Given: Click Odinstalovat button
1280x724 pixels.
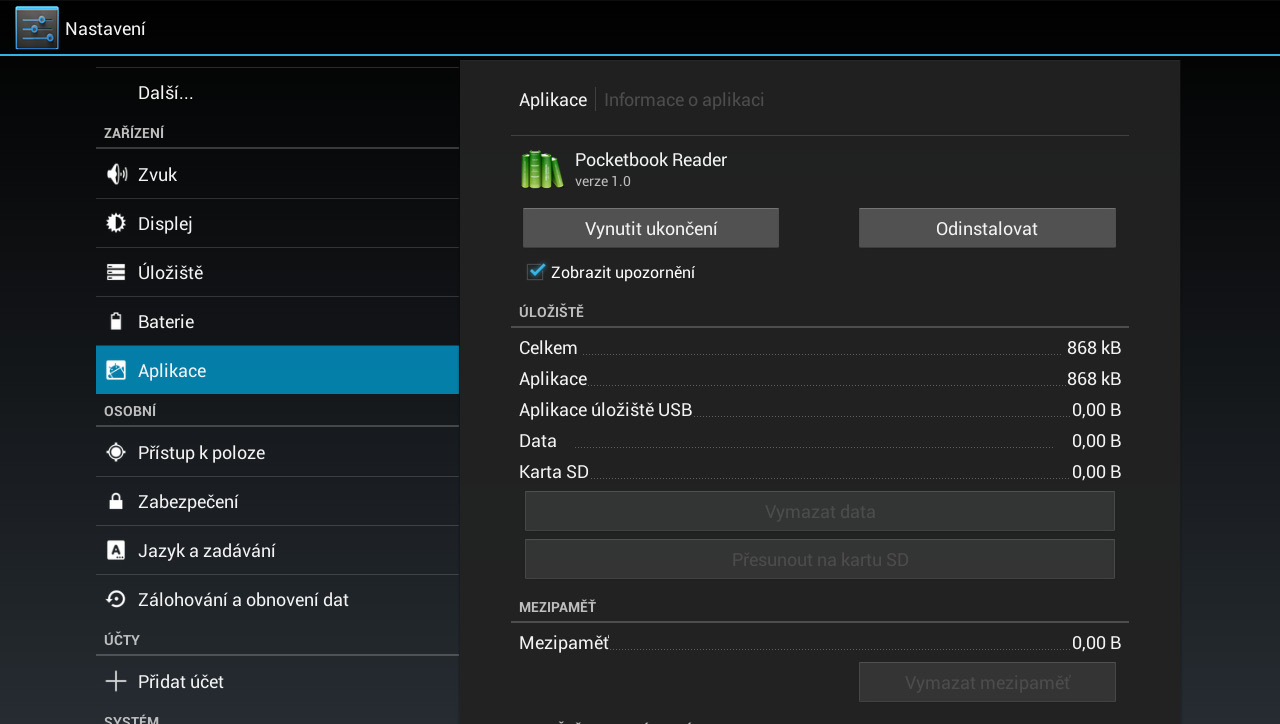Looking at the screenshot, I should (987, 228).
